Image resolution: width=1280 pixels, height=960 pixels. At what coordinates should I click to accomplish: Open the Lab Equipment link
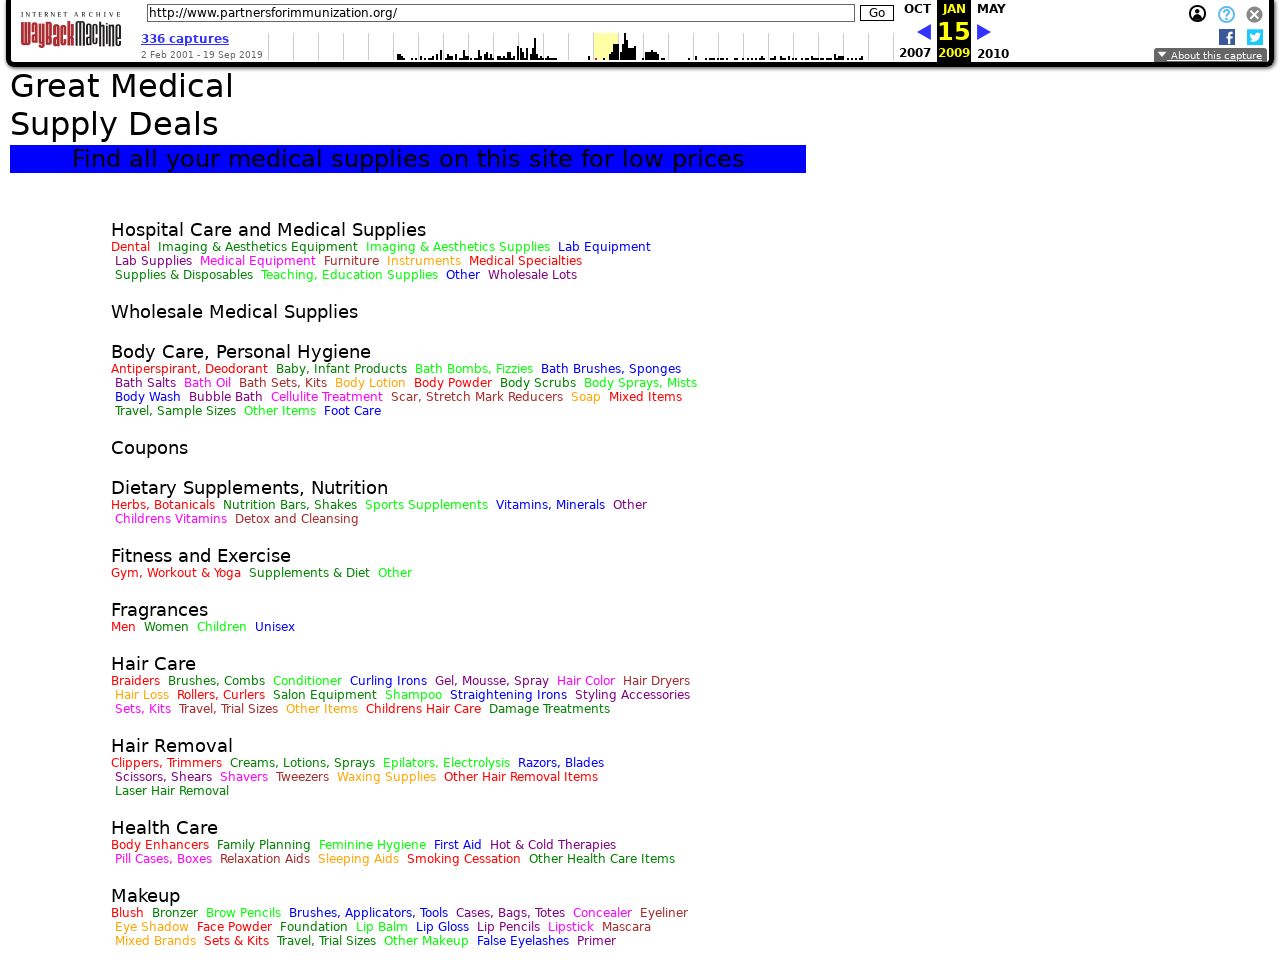[x=604, y=247]
